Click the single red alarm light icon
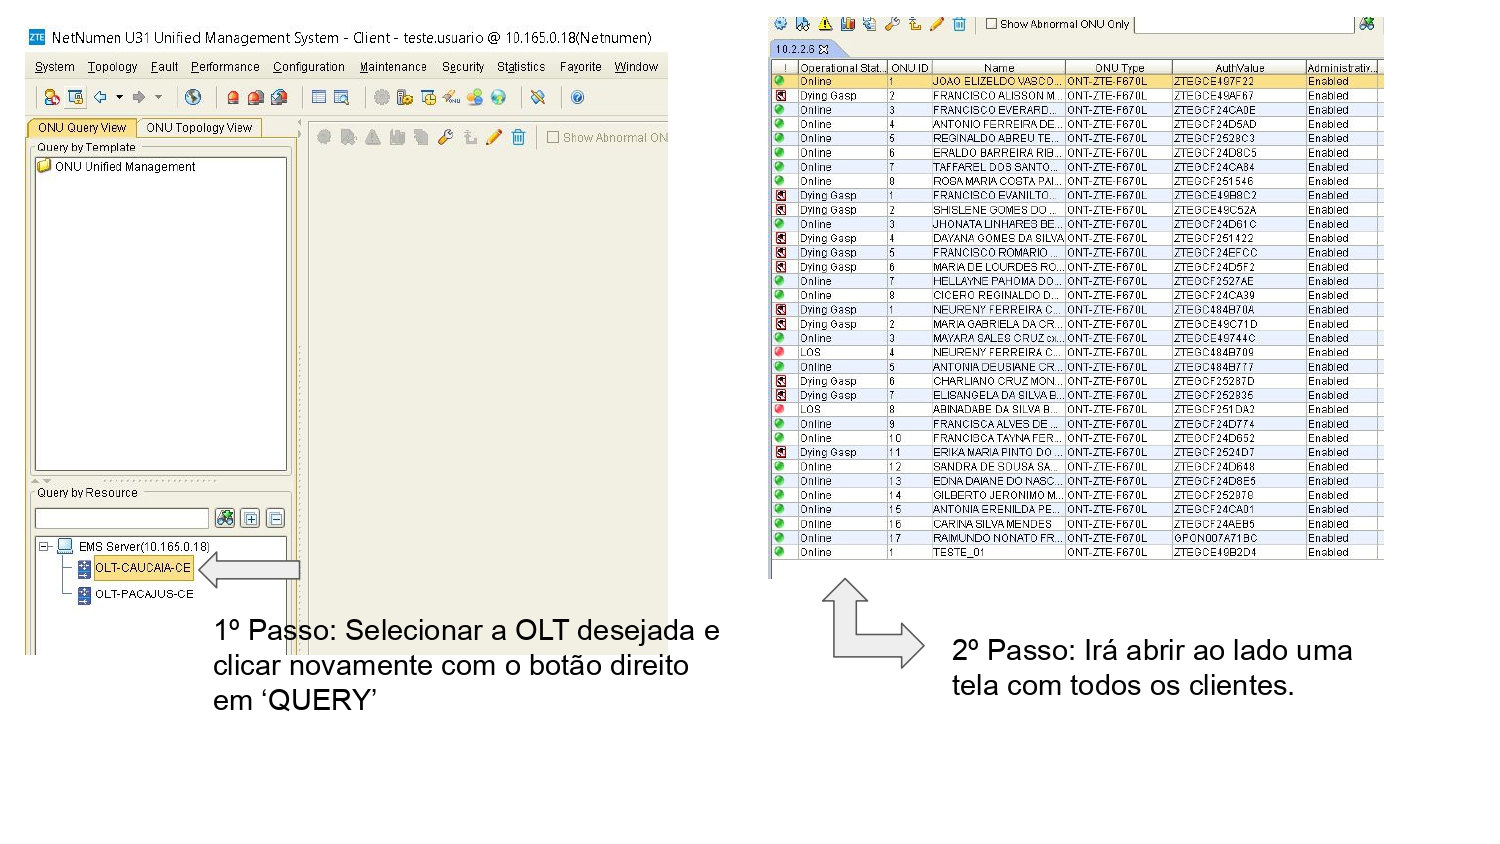The height and width of the screenshot is (844, 1500). 233,97
